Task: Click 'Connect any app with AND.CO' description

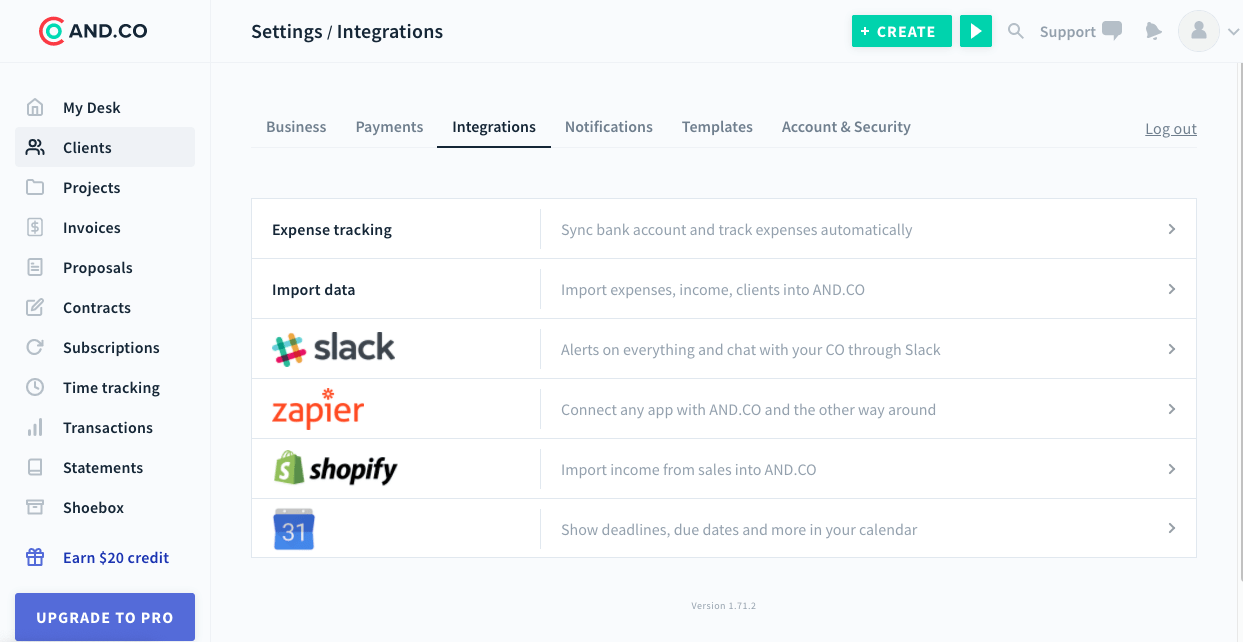Action: (748, 410)
